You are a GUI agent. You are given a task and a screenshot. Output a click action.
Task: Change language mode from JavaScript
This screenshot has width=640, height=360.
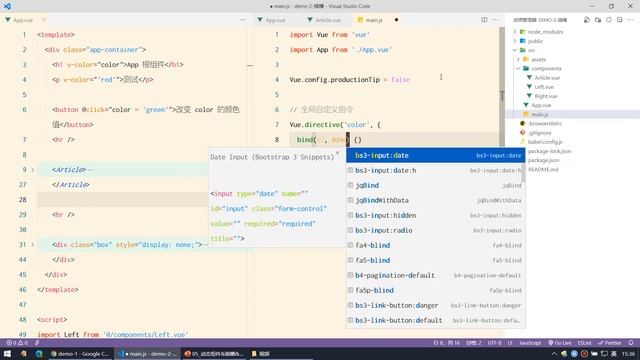coord(530,343)
